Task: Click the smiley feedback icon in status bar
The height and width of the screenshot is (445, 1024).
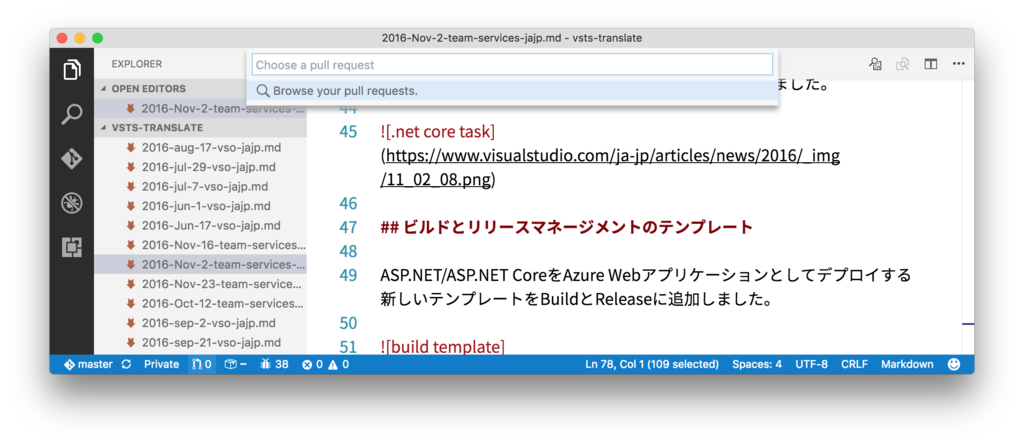Action: 954,364
